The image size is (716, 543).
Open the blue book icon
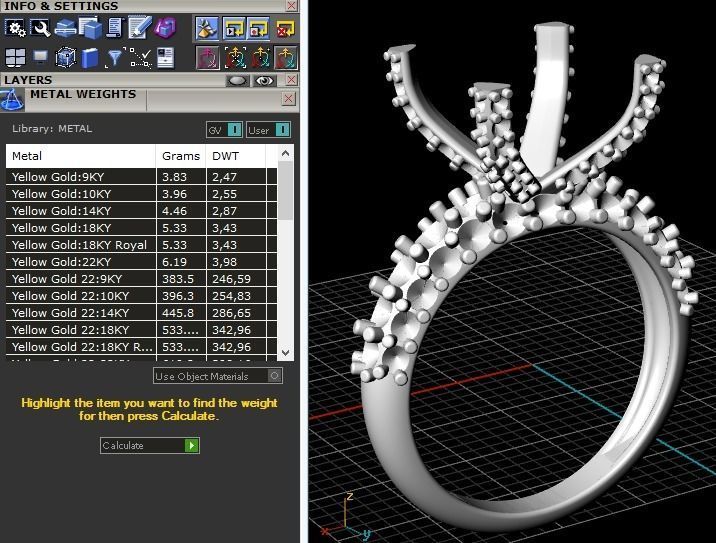(x=90, y=58)
